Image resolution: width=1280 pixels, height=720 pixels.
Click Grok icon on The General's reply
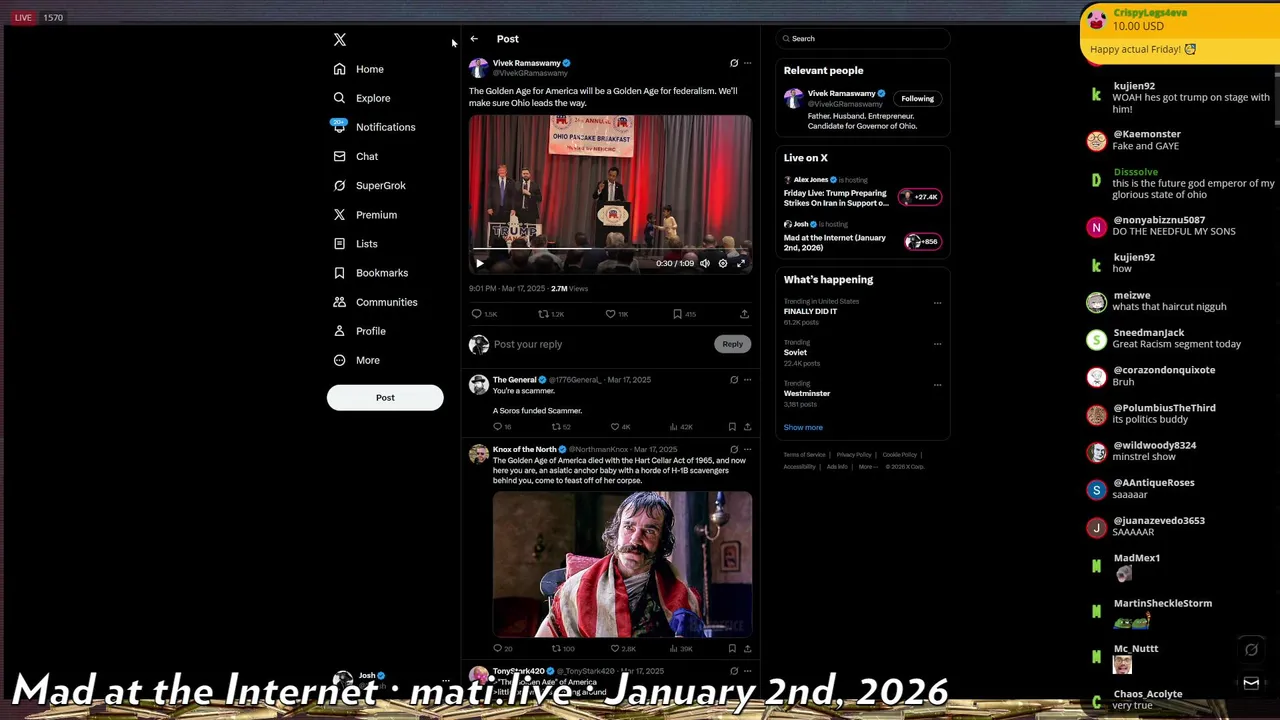point(734,380)
